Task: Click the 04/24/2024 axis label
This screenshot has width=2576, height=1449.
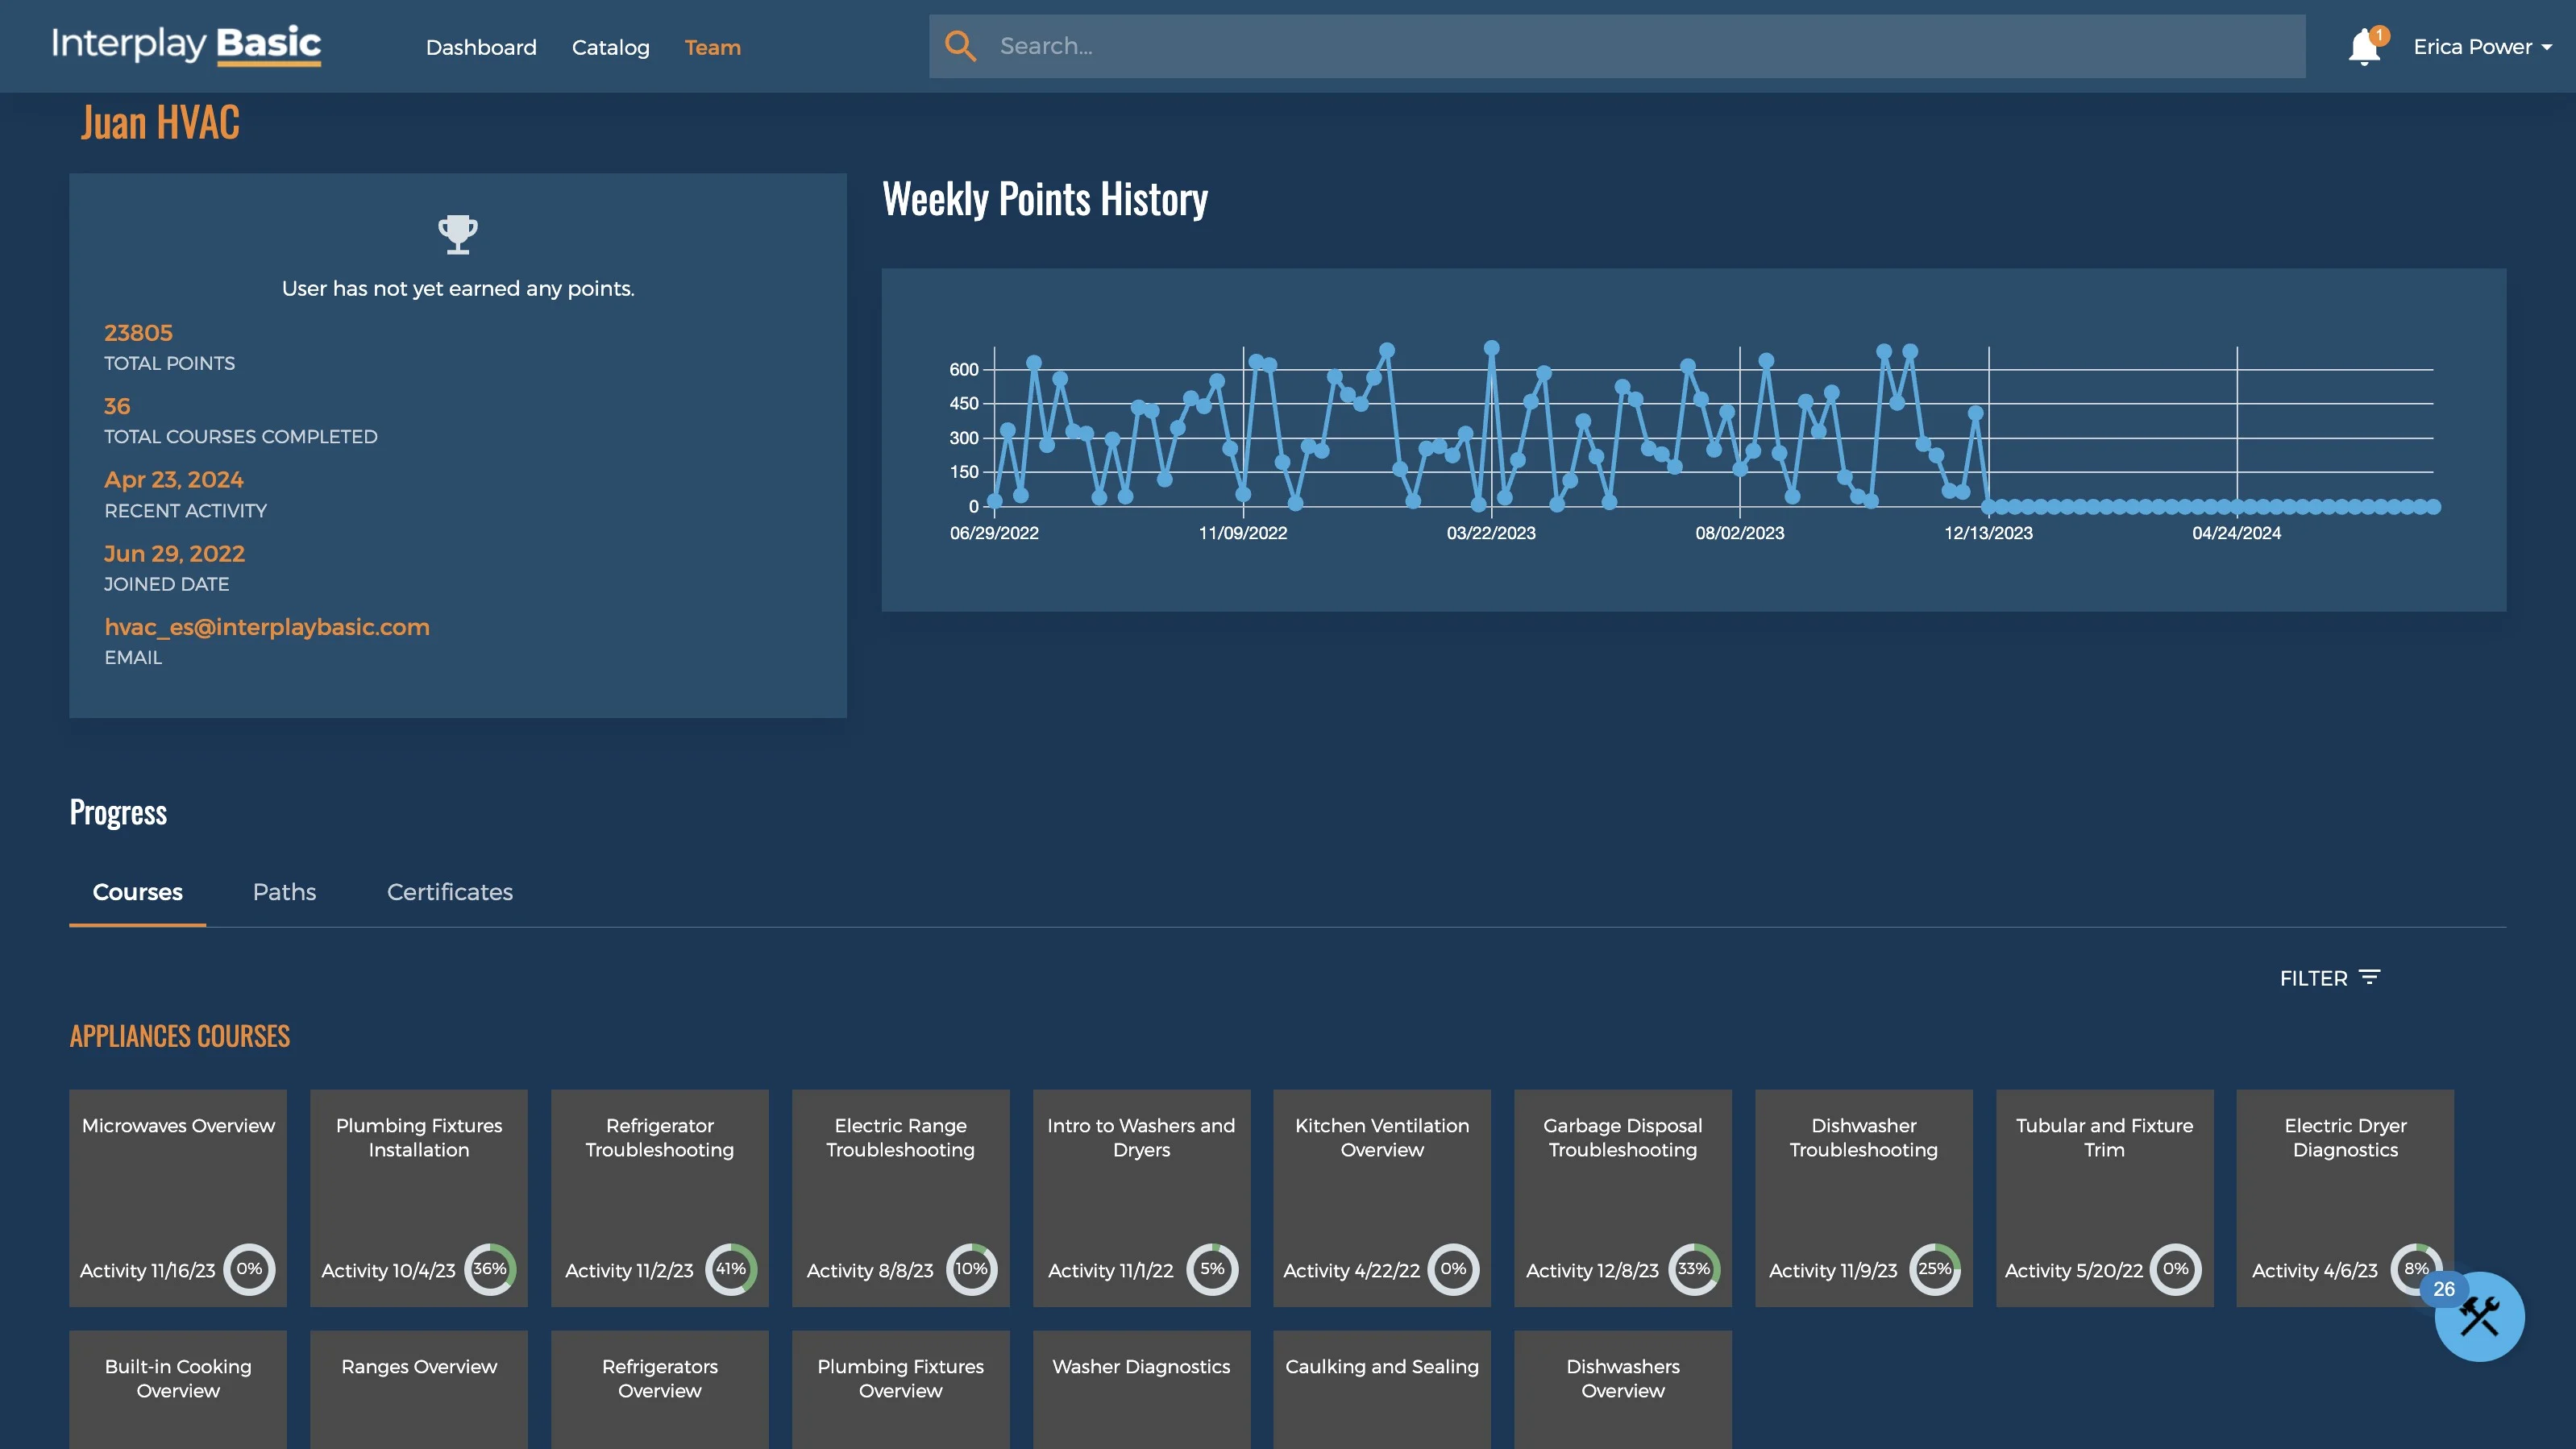Action: click(2237, 533)
